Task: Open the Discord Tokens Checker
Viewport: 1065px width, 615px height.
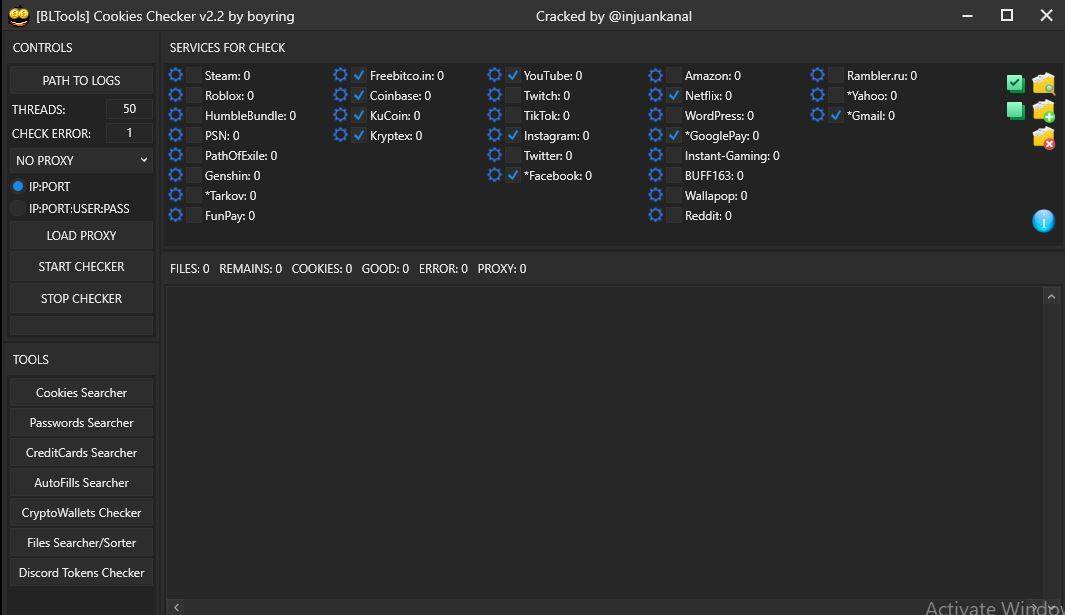Action: 81,572
